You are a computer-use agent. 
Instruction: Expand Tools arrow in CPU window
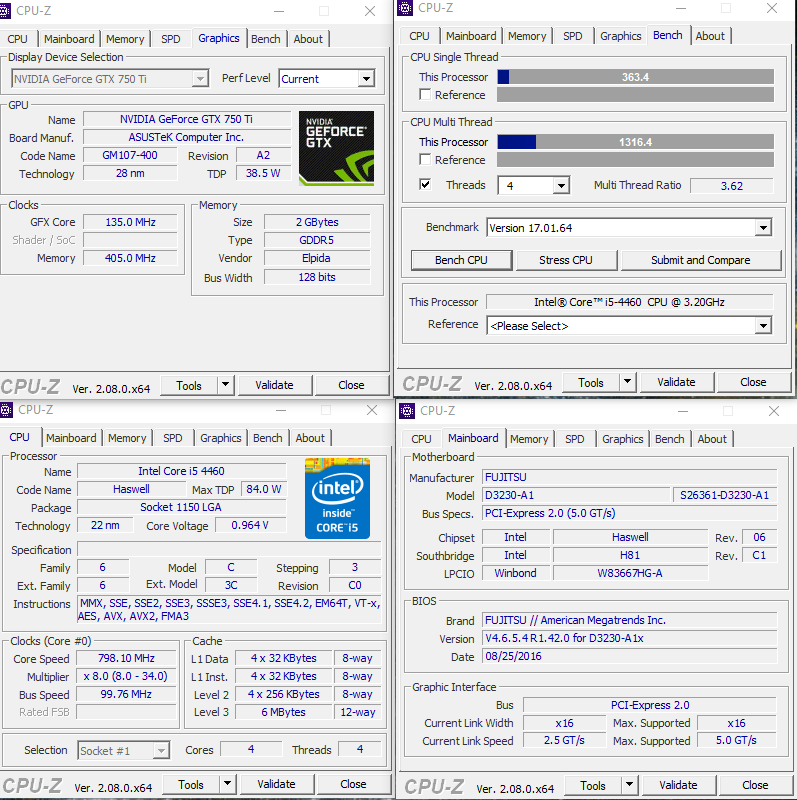pos(228,784)
